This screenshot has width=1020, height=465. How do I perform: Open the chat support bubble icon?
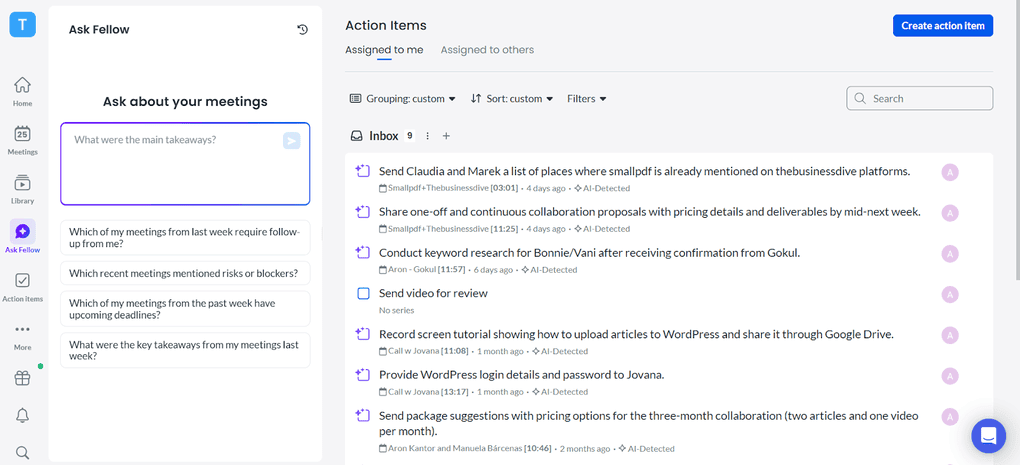[988, 436]
